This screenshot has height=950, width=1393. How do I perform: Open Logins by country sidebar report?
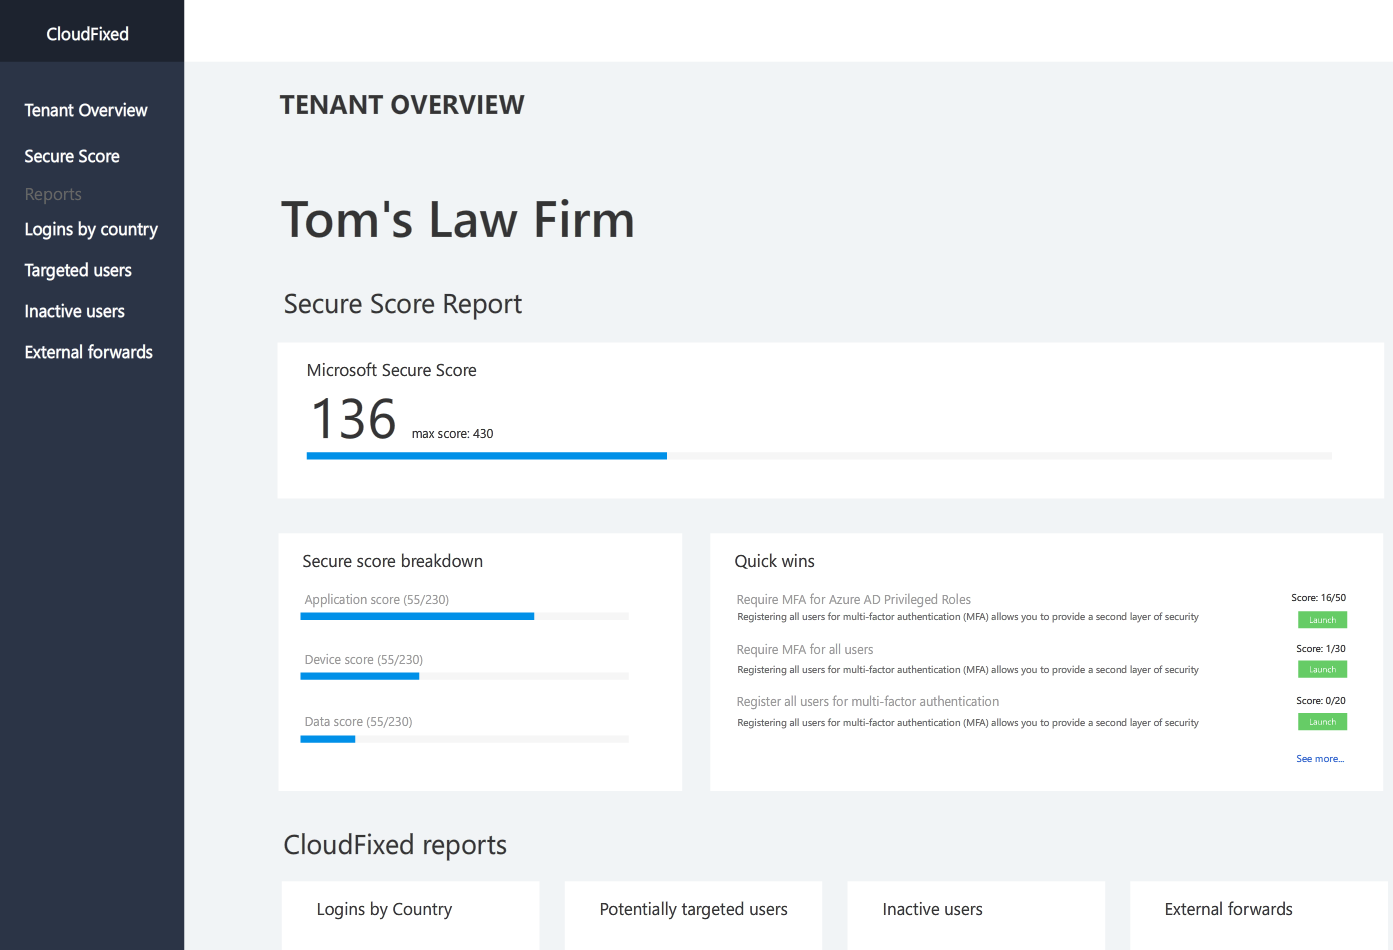point(91,229)
